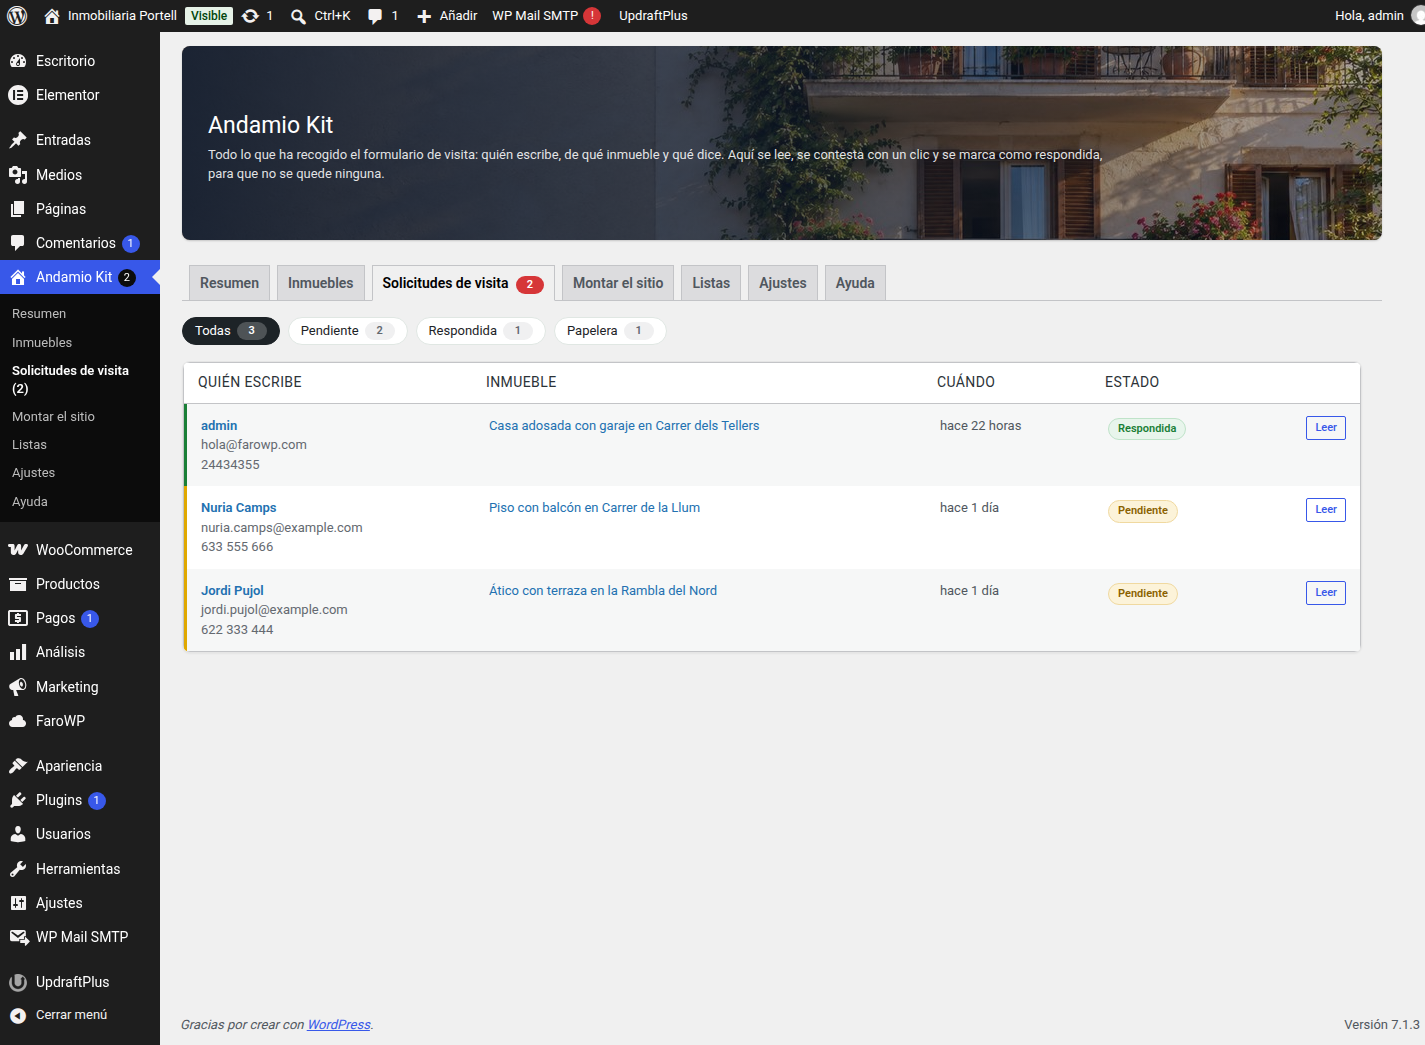Open Inmuebles submenu item in sidebar
The width and height of the screenshot is (1425, 1045).
[42, 343]
